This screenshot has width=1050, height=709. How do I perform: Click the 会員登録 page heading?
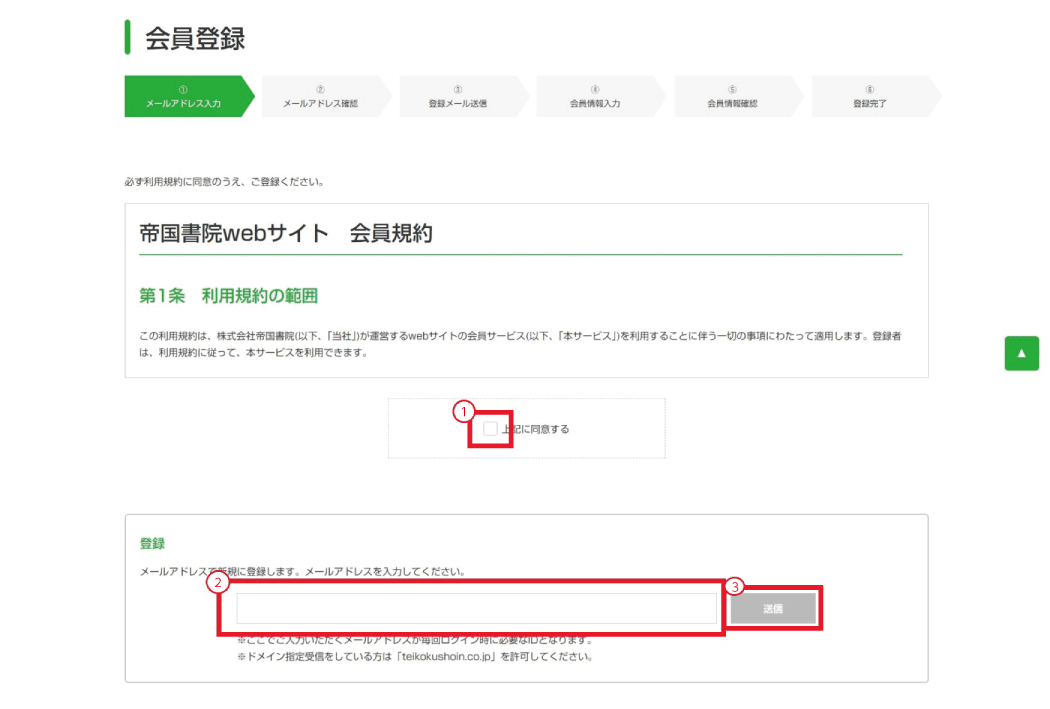click(x=195, y=38)
